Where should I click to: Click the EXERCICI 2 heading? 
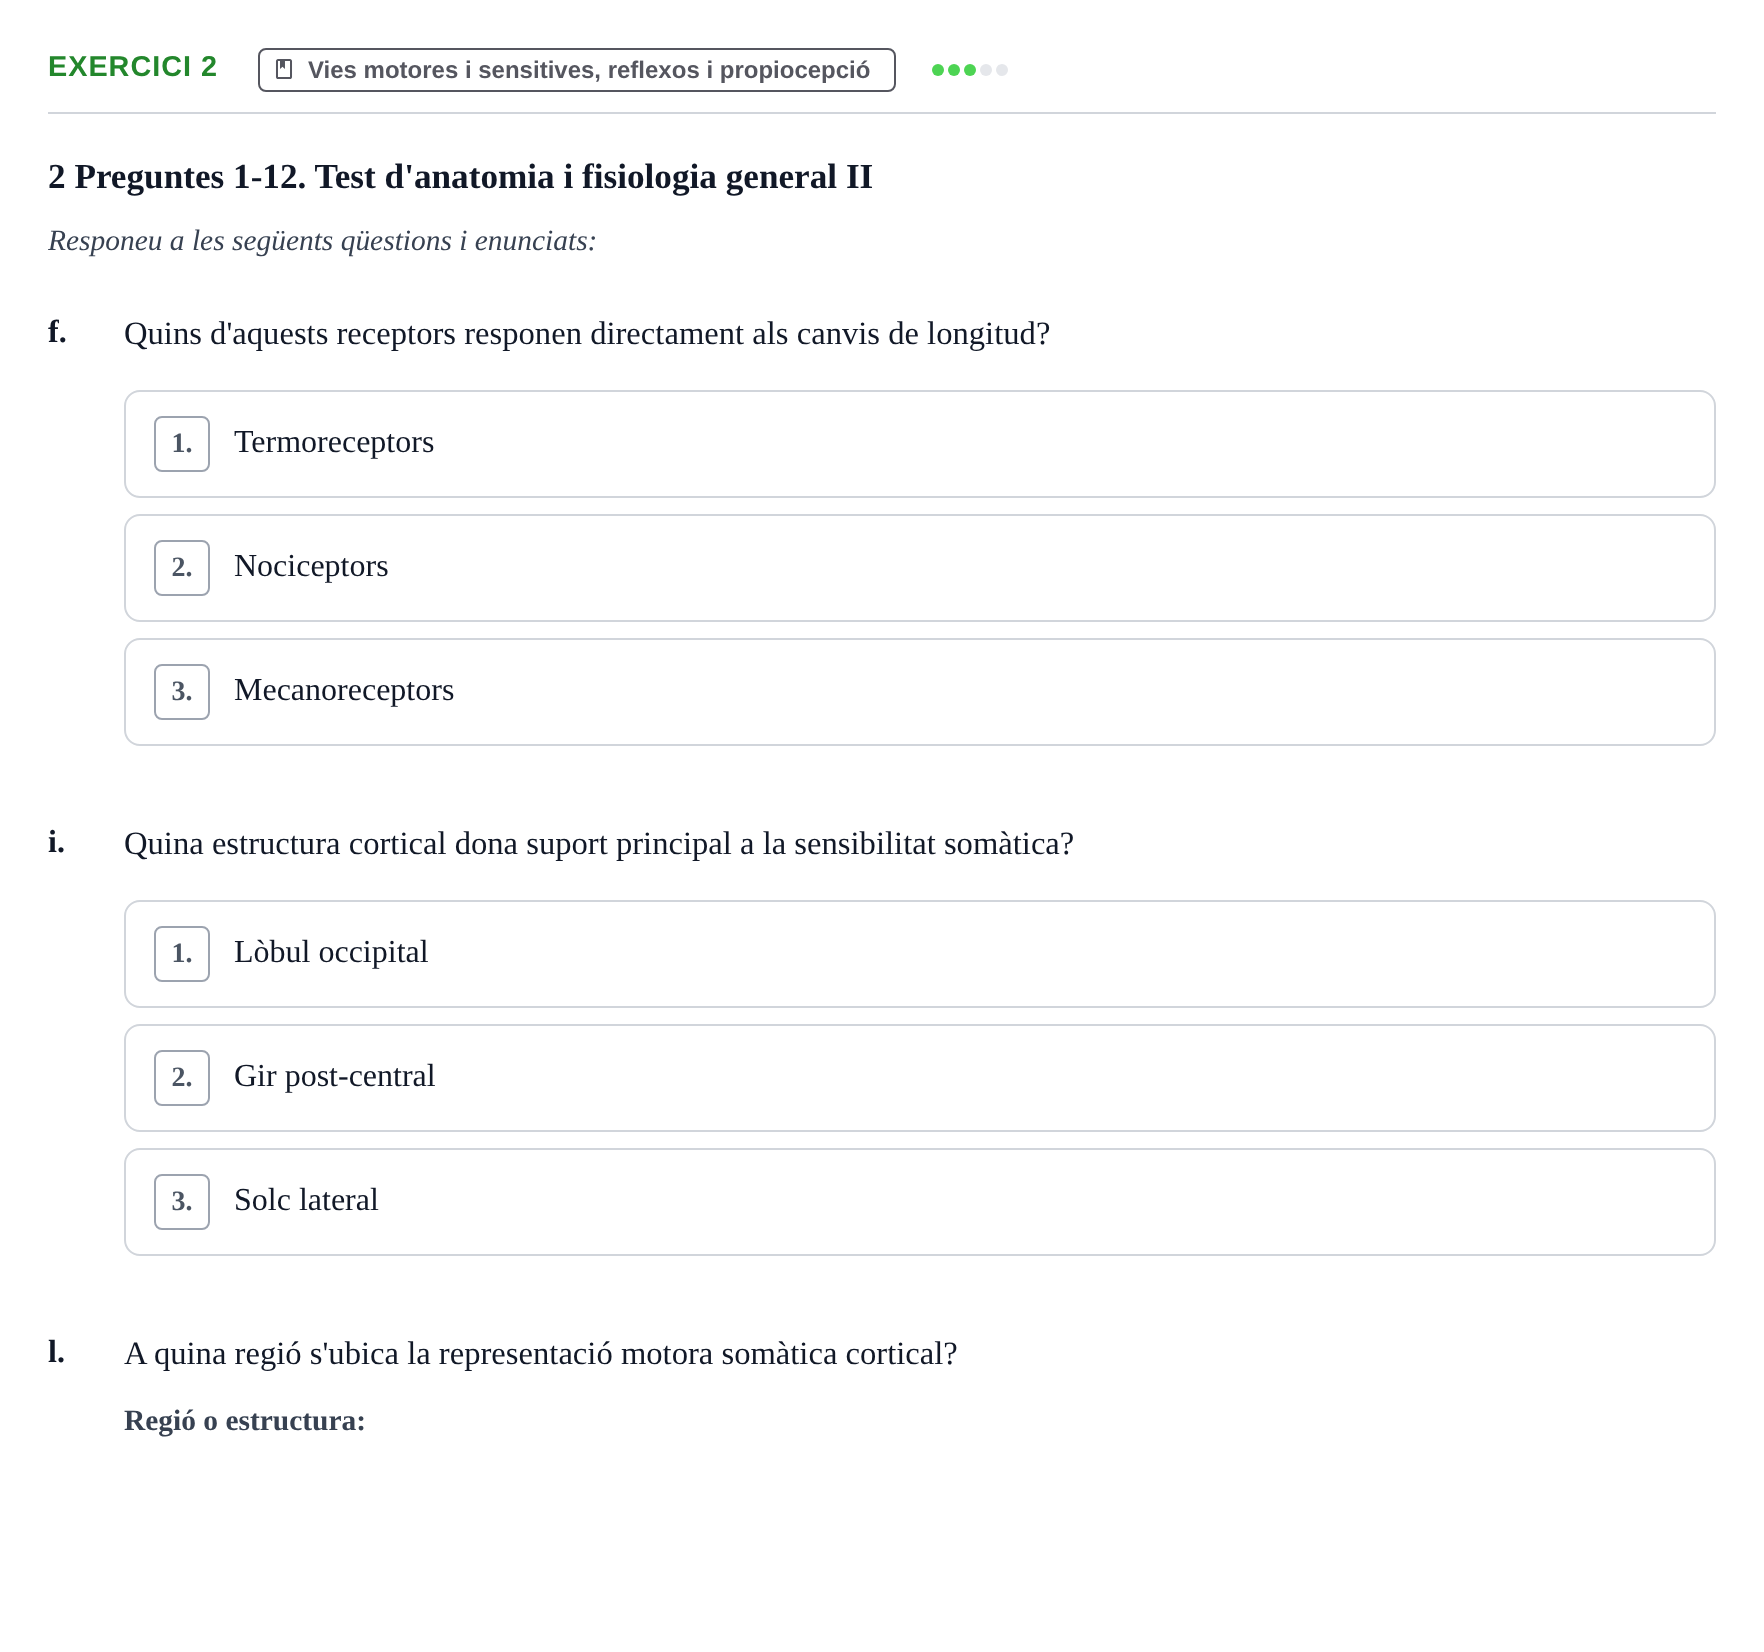click(x=133, y=66)
